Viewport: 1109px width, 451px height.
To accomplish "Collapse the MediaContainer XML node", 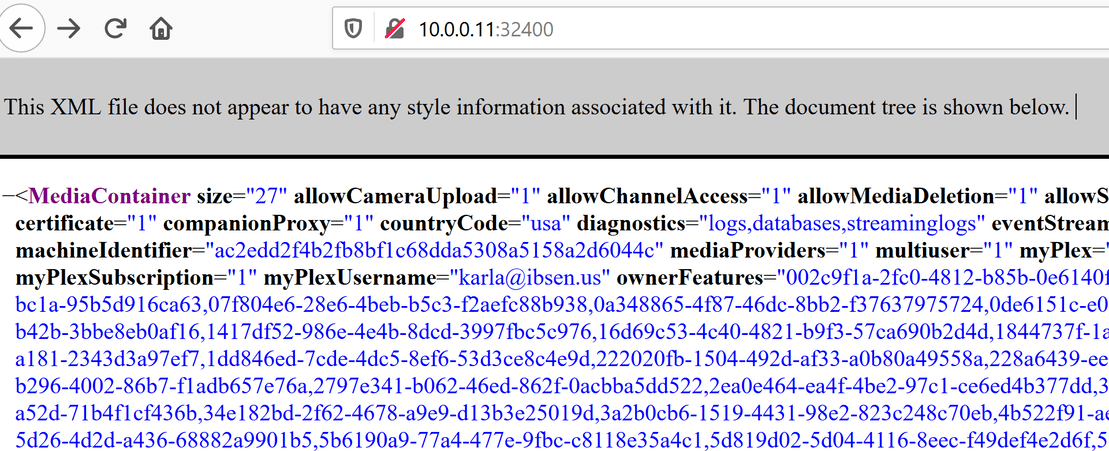I will (8, 195).
